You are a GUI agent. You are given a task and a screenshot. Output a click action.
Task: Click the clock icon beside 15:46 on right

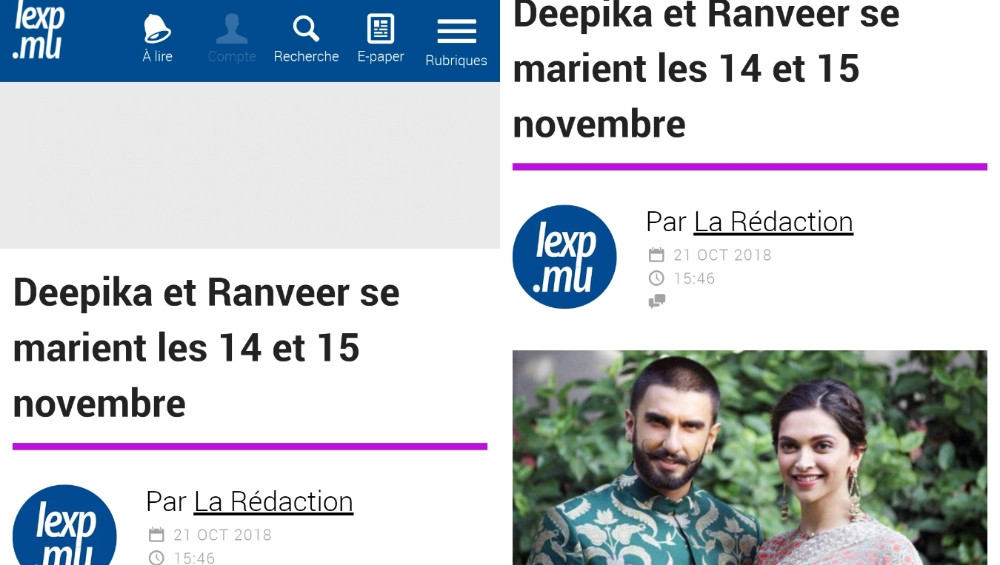coord(656,278)
